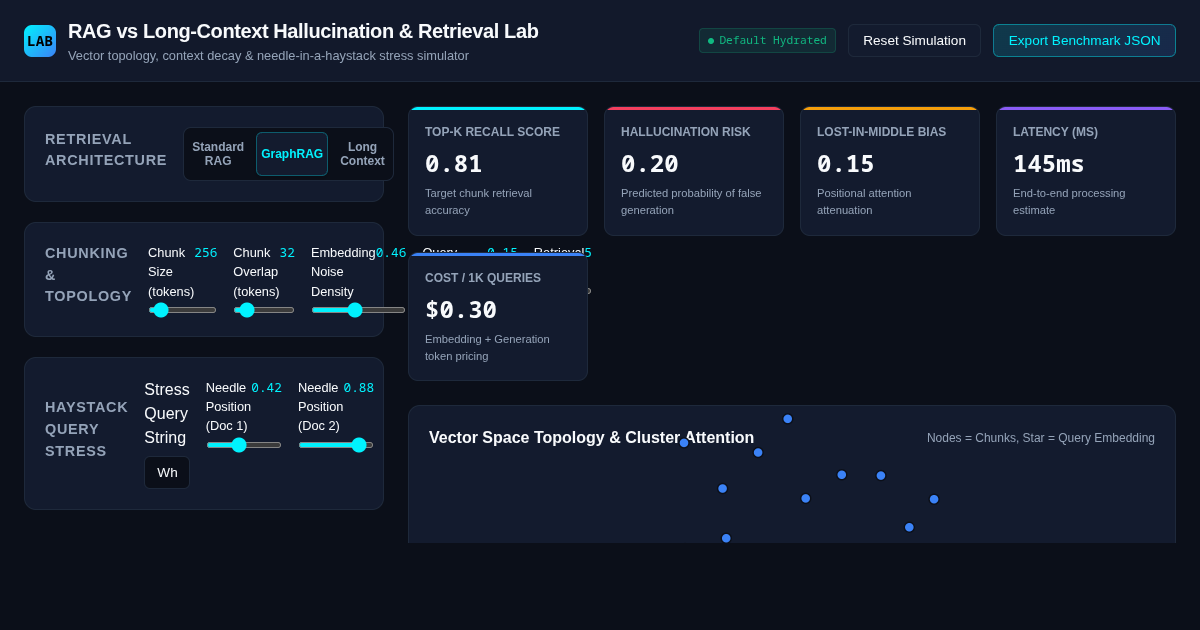
Task: Click the chunk overlap value 32
Action: [287, 253]
